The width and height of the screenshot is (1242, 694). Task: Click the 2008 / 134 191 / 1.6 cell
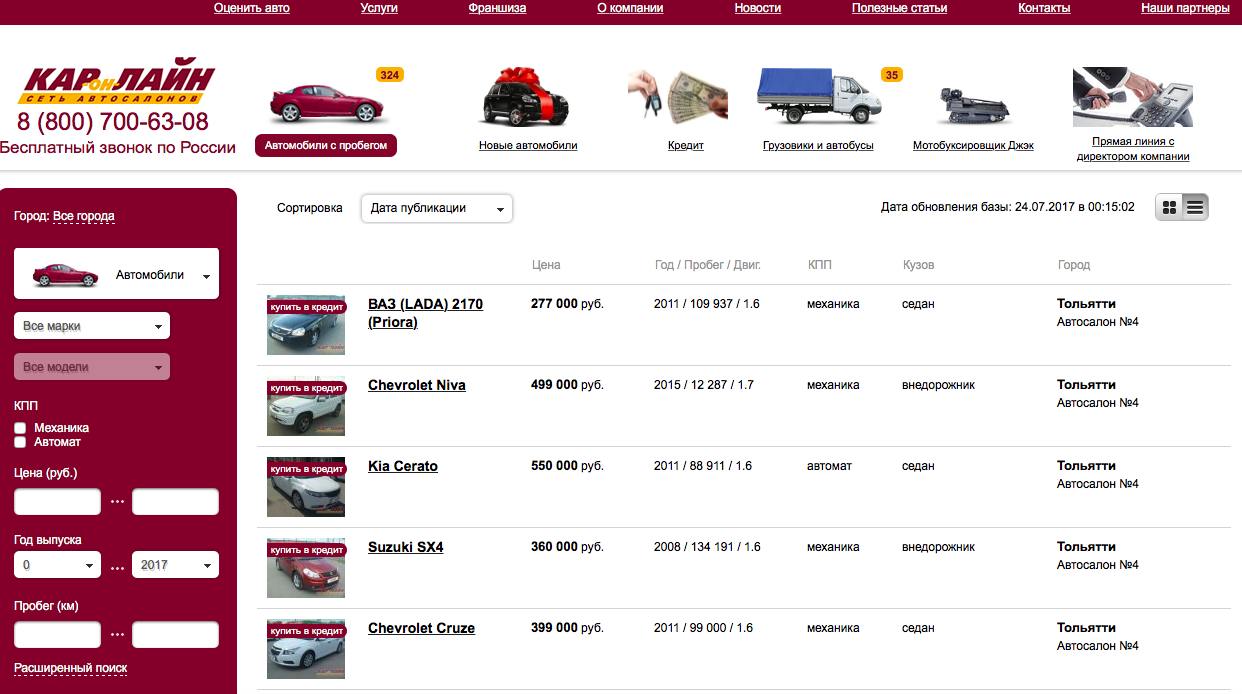coord(707,547)
